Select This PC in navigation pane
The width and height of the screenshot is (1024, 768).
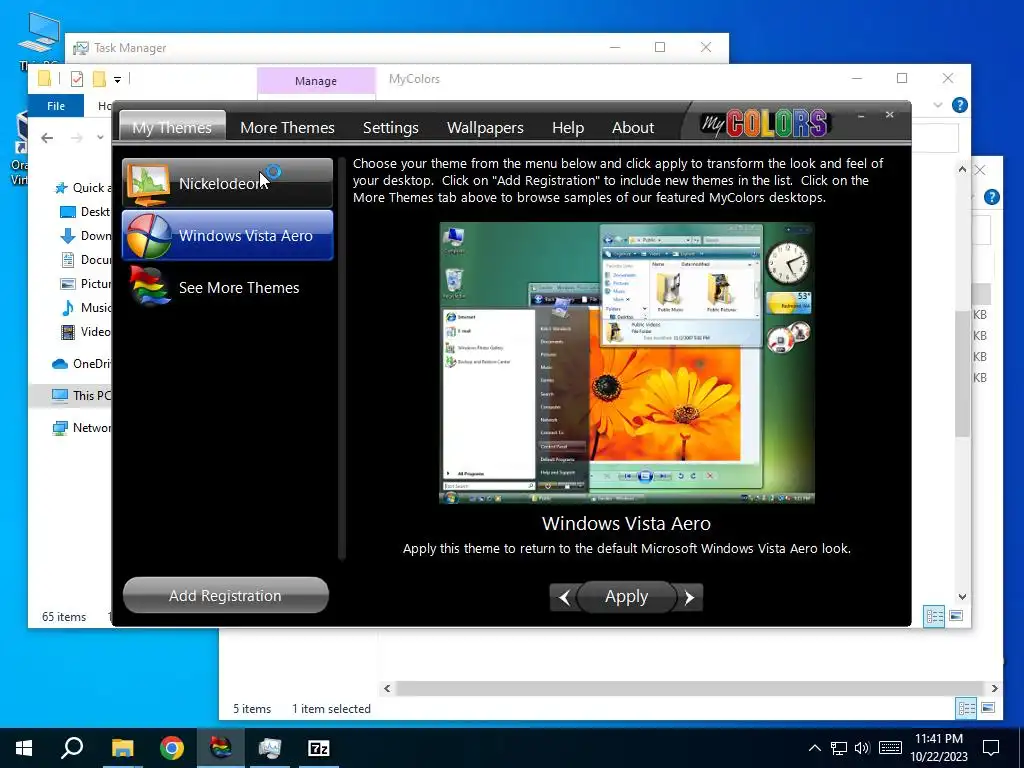point(71,395)
